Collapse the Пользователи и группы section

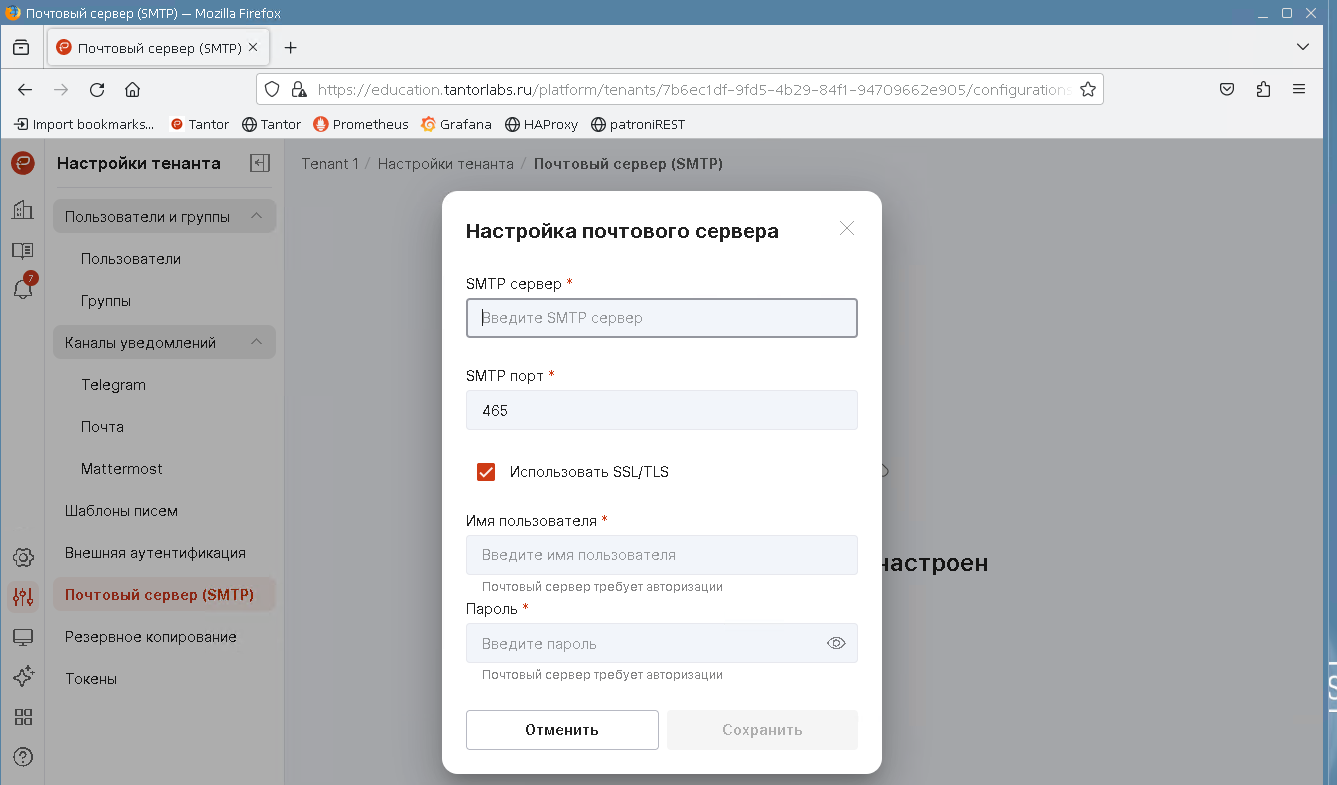256,217
